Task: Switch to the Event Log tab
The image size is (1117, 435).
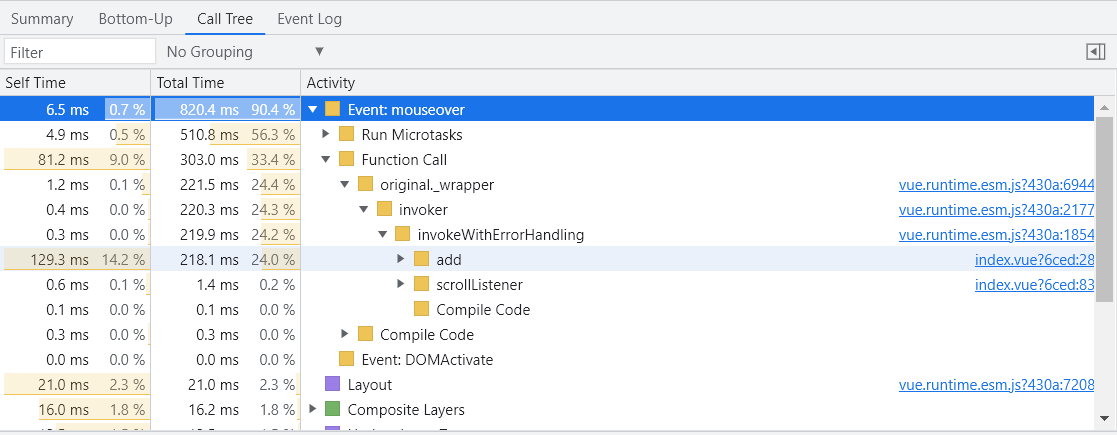Action: 309,19
